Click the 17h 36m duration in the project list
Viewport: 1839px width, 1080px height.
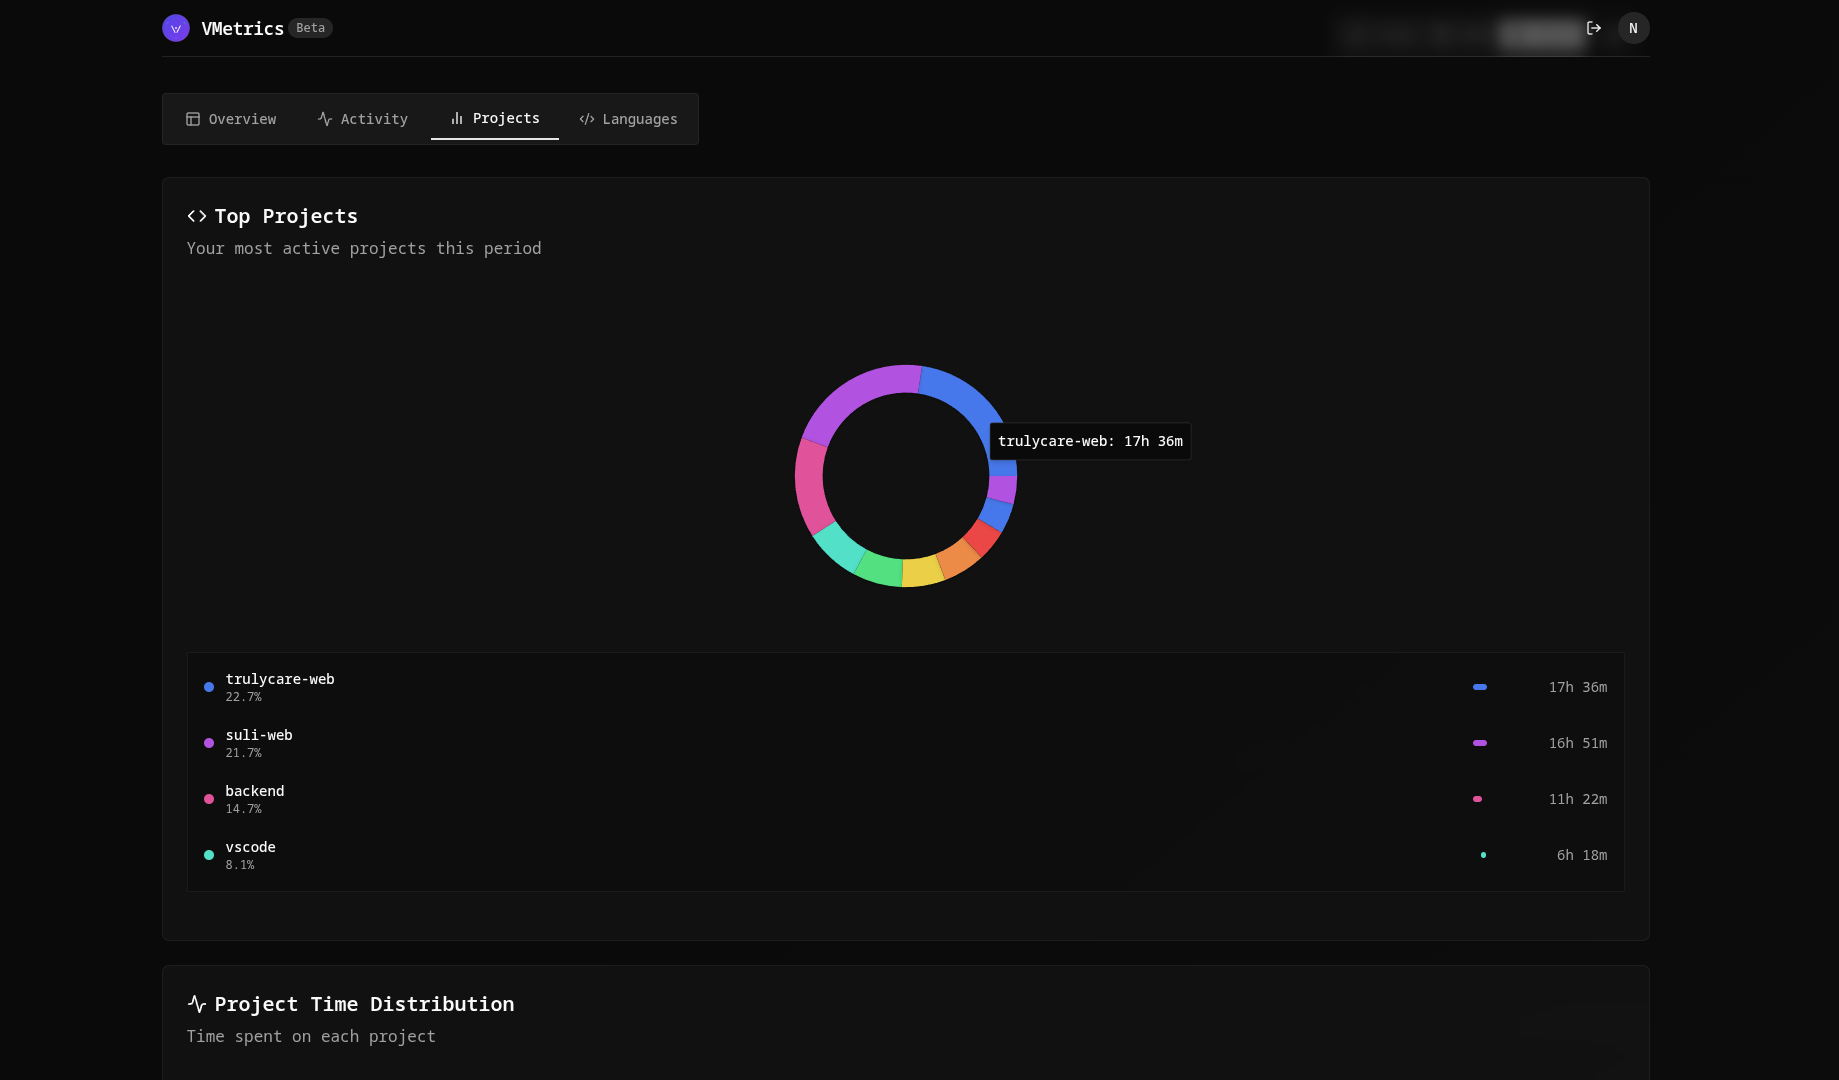point(1578,687)
